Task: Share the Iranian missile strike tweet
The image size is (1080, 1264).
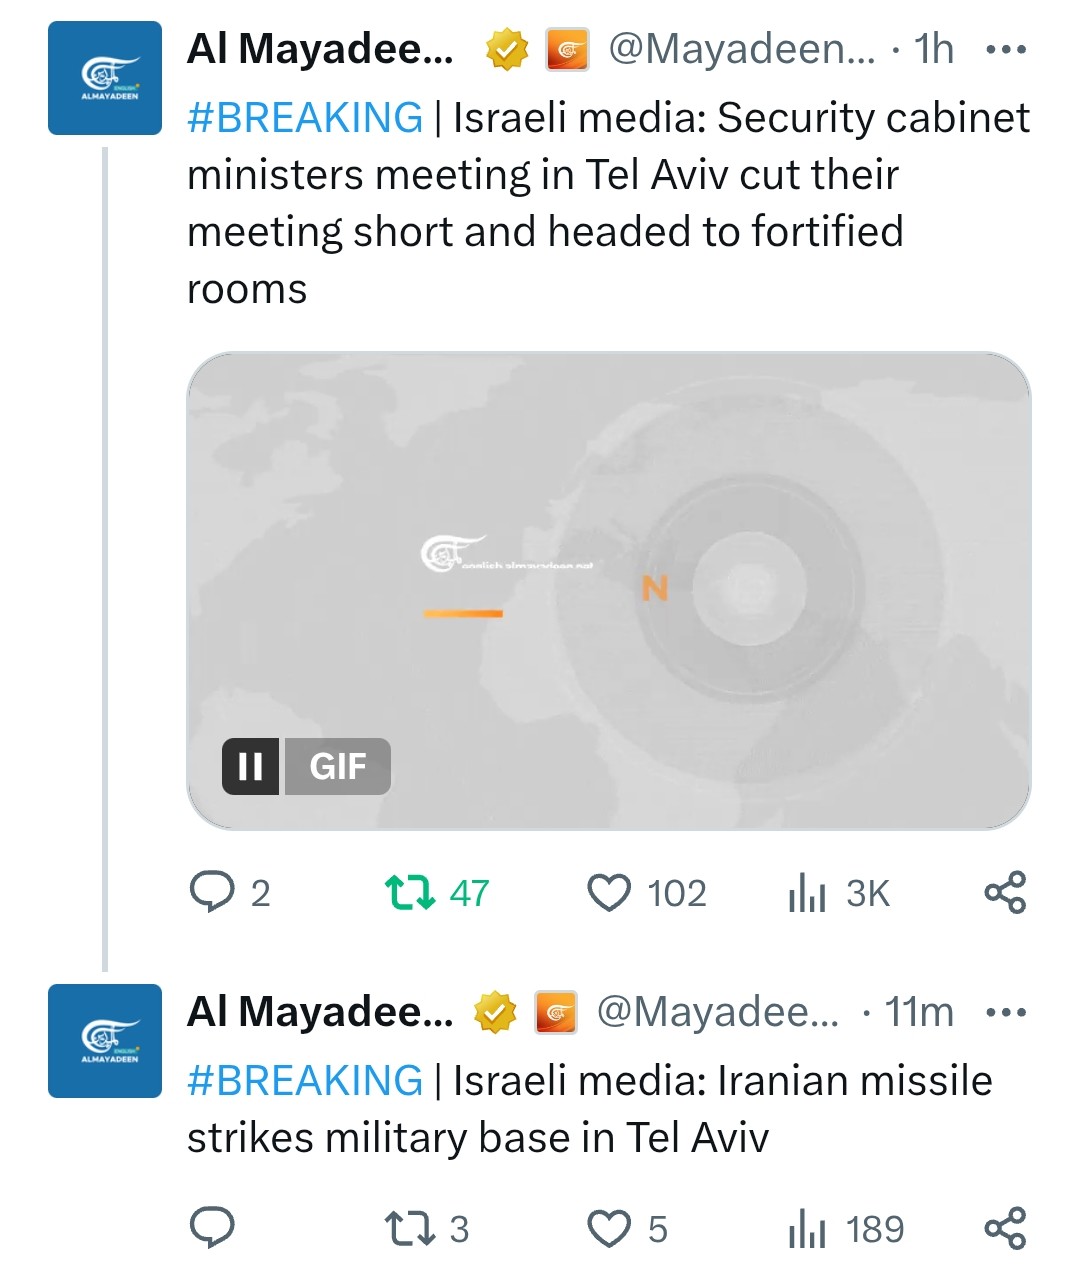Action: (1005, 1228)
